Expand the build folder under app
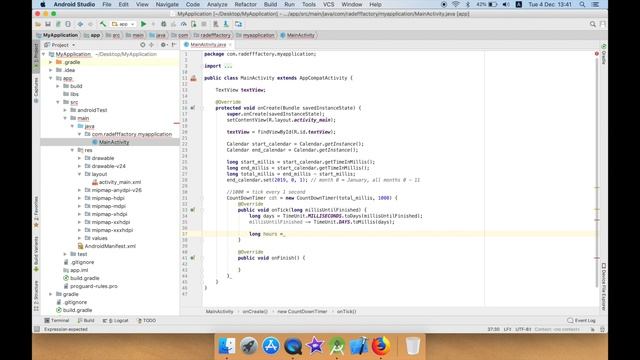This screenshot has height=360, width=640. coord(58,86)
